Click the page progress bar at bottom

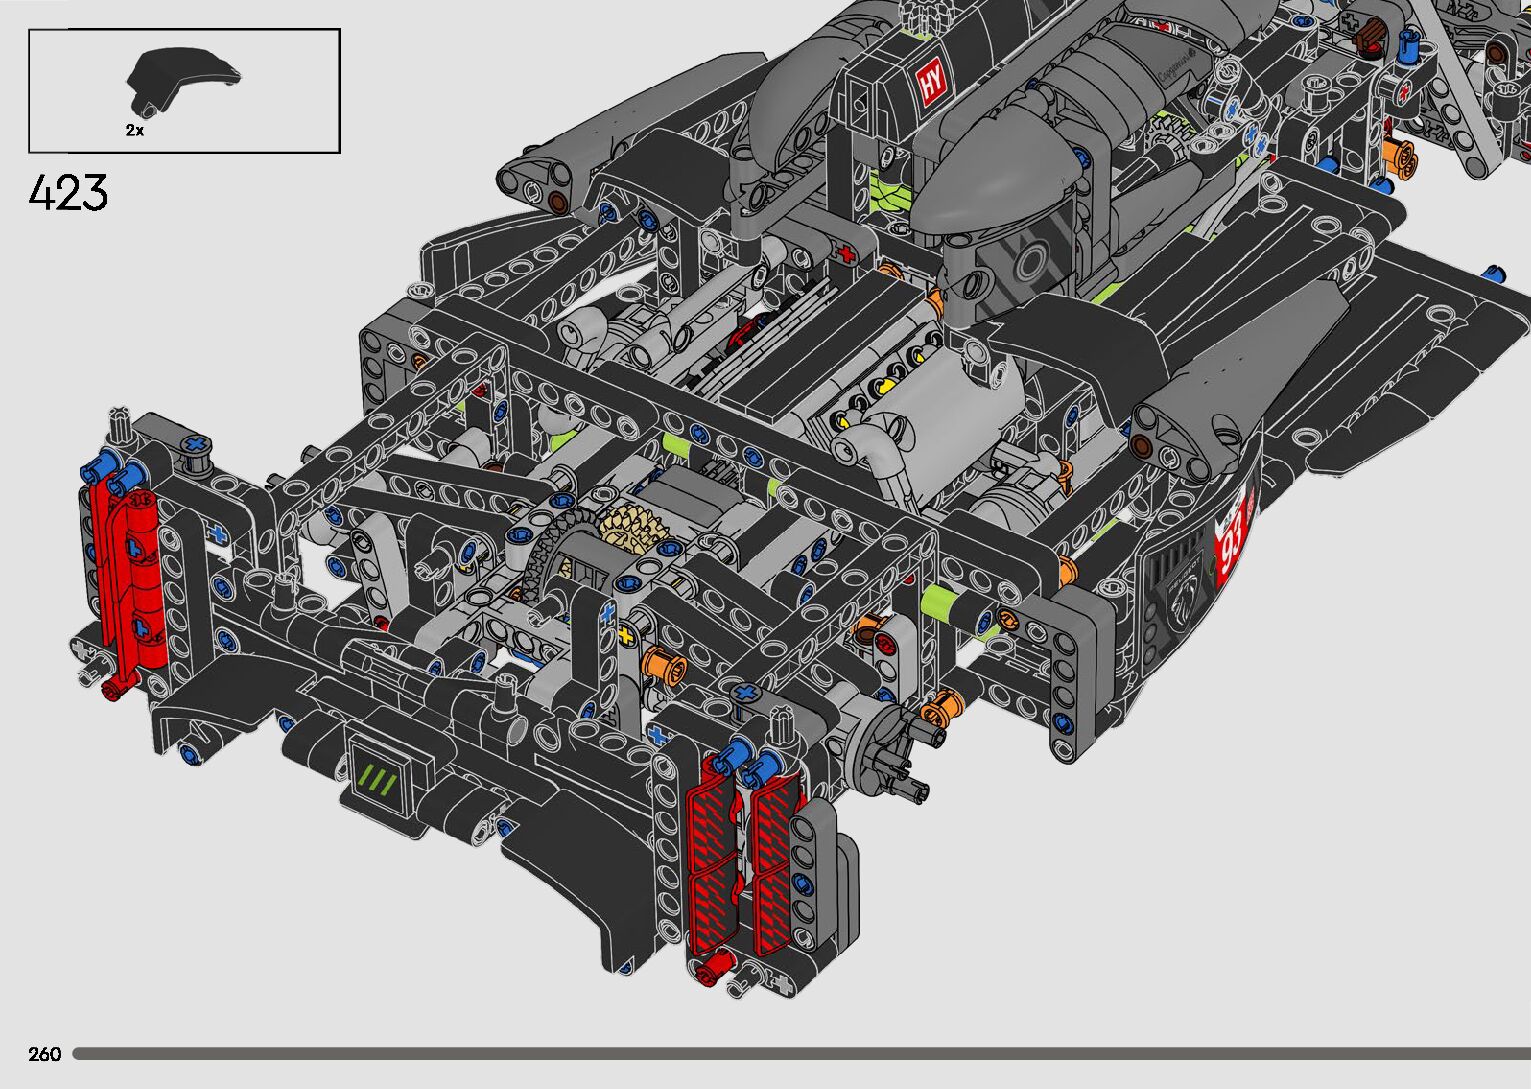[800, 1053]
